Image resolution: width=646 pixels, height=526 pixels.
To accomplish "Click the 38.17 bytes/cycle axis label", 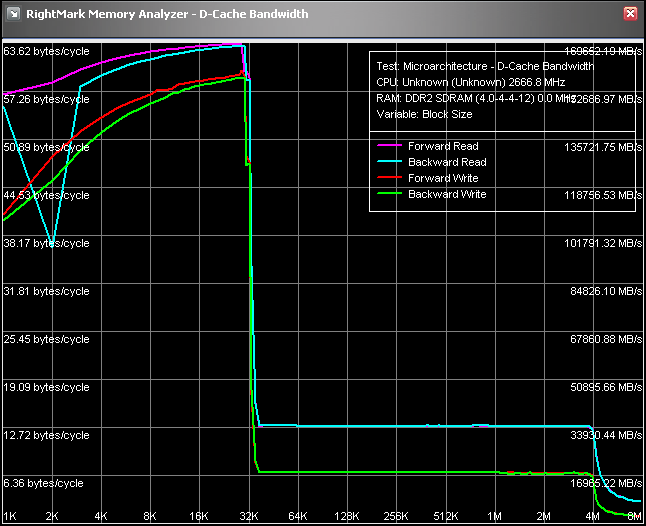I will coord(47,243).
